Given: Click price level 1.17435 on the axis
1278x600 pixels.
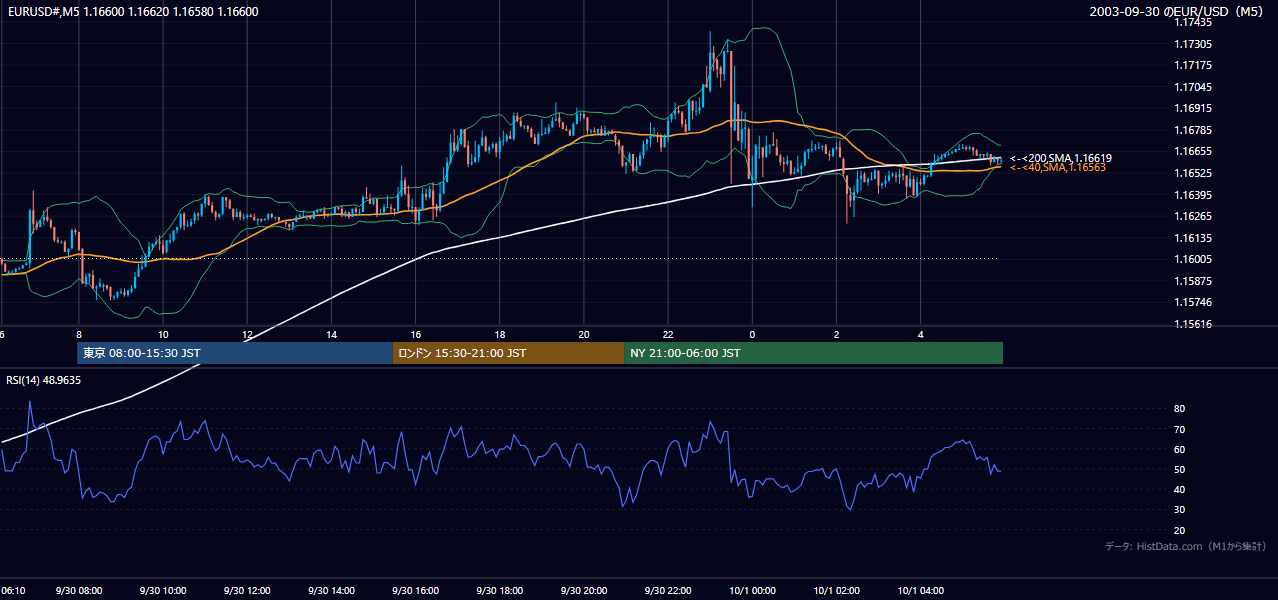Looking at the screenshot, I should pyautogui.click(x=1192, y=22).
